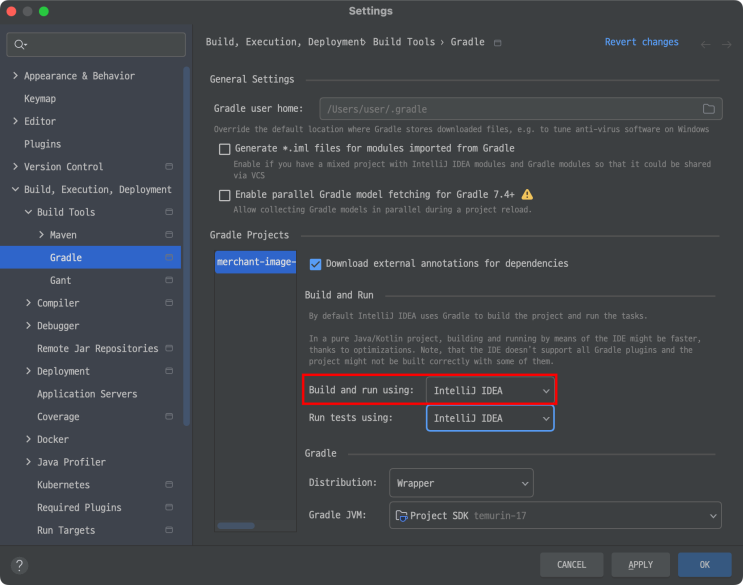Click the project scope icon on Compiler row

(169, 302)
